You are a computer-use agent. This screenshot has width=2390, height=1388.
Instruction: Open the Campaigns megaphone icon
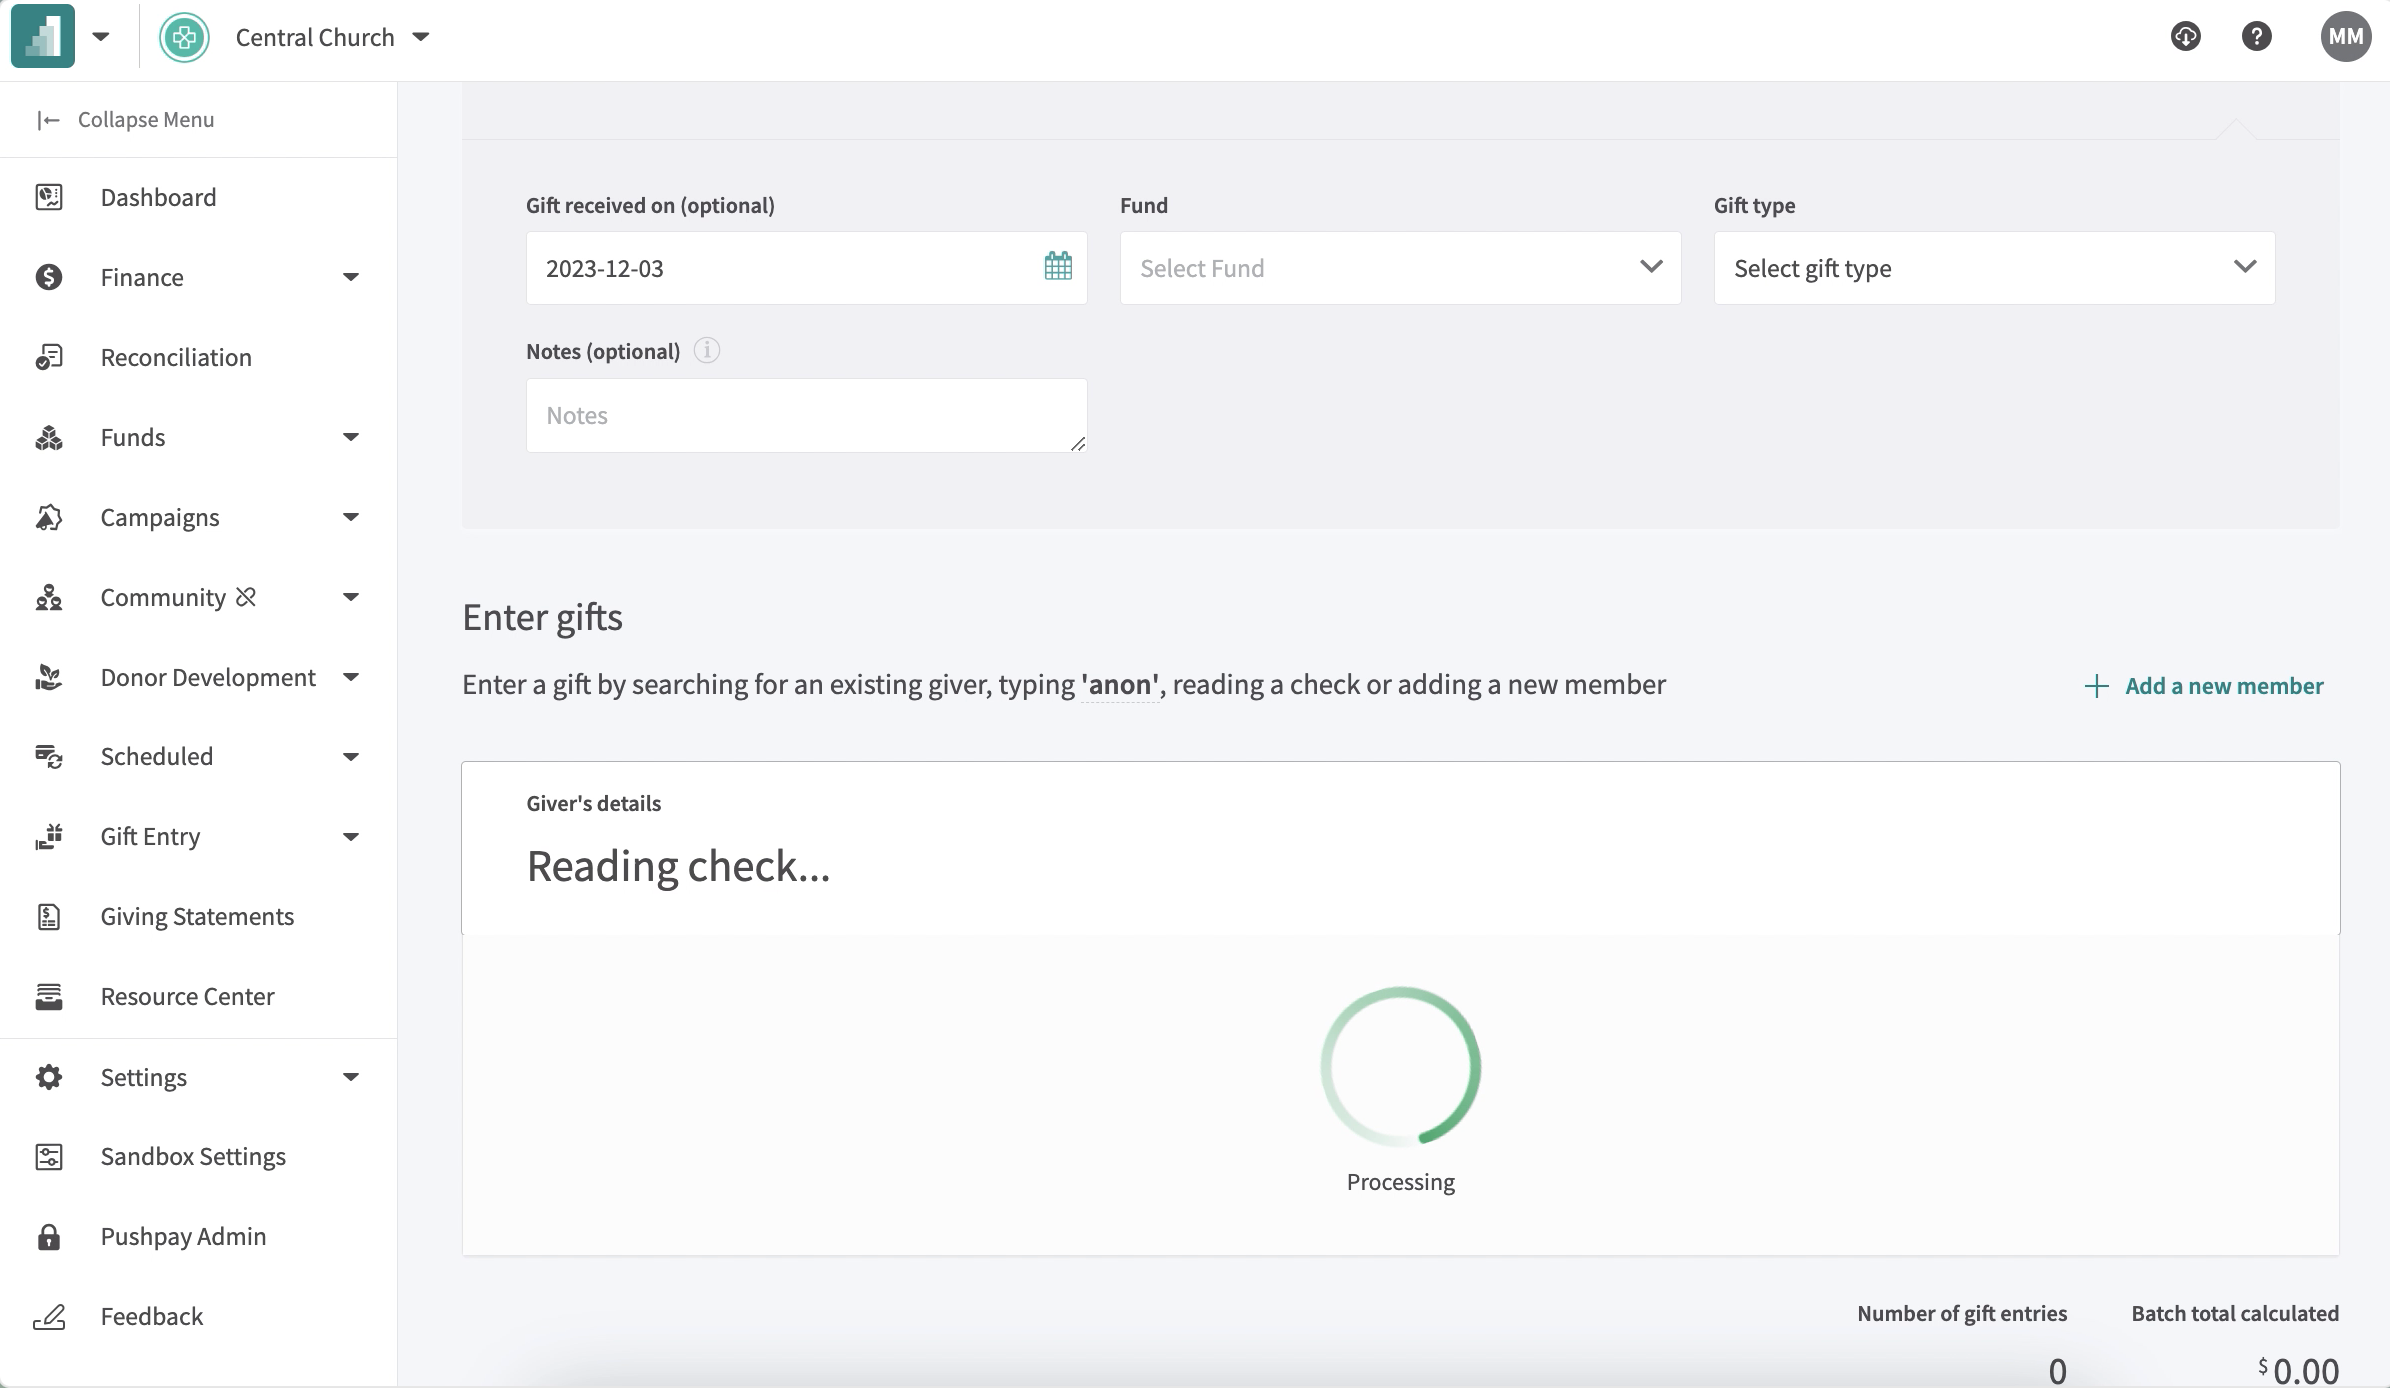(x=49, y=517)
